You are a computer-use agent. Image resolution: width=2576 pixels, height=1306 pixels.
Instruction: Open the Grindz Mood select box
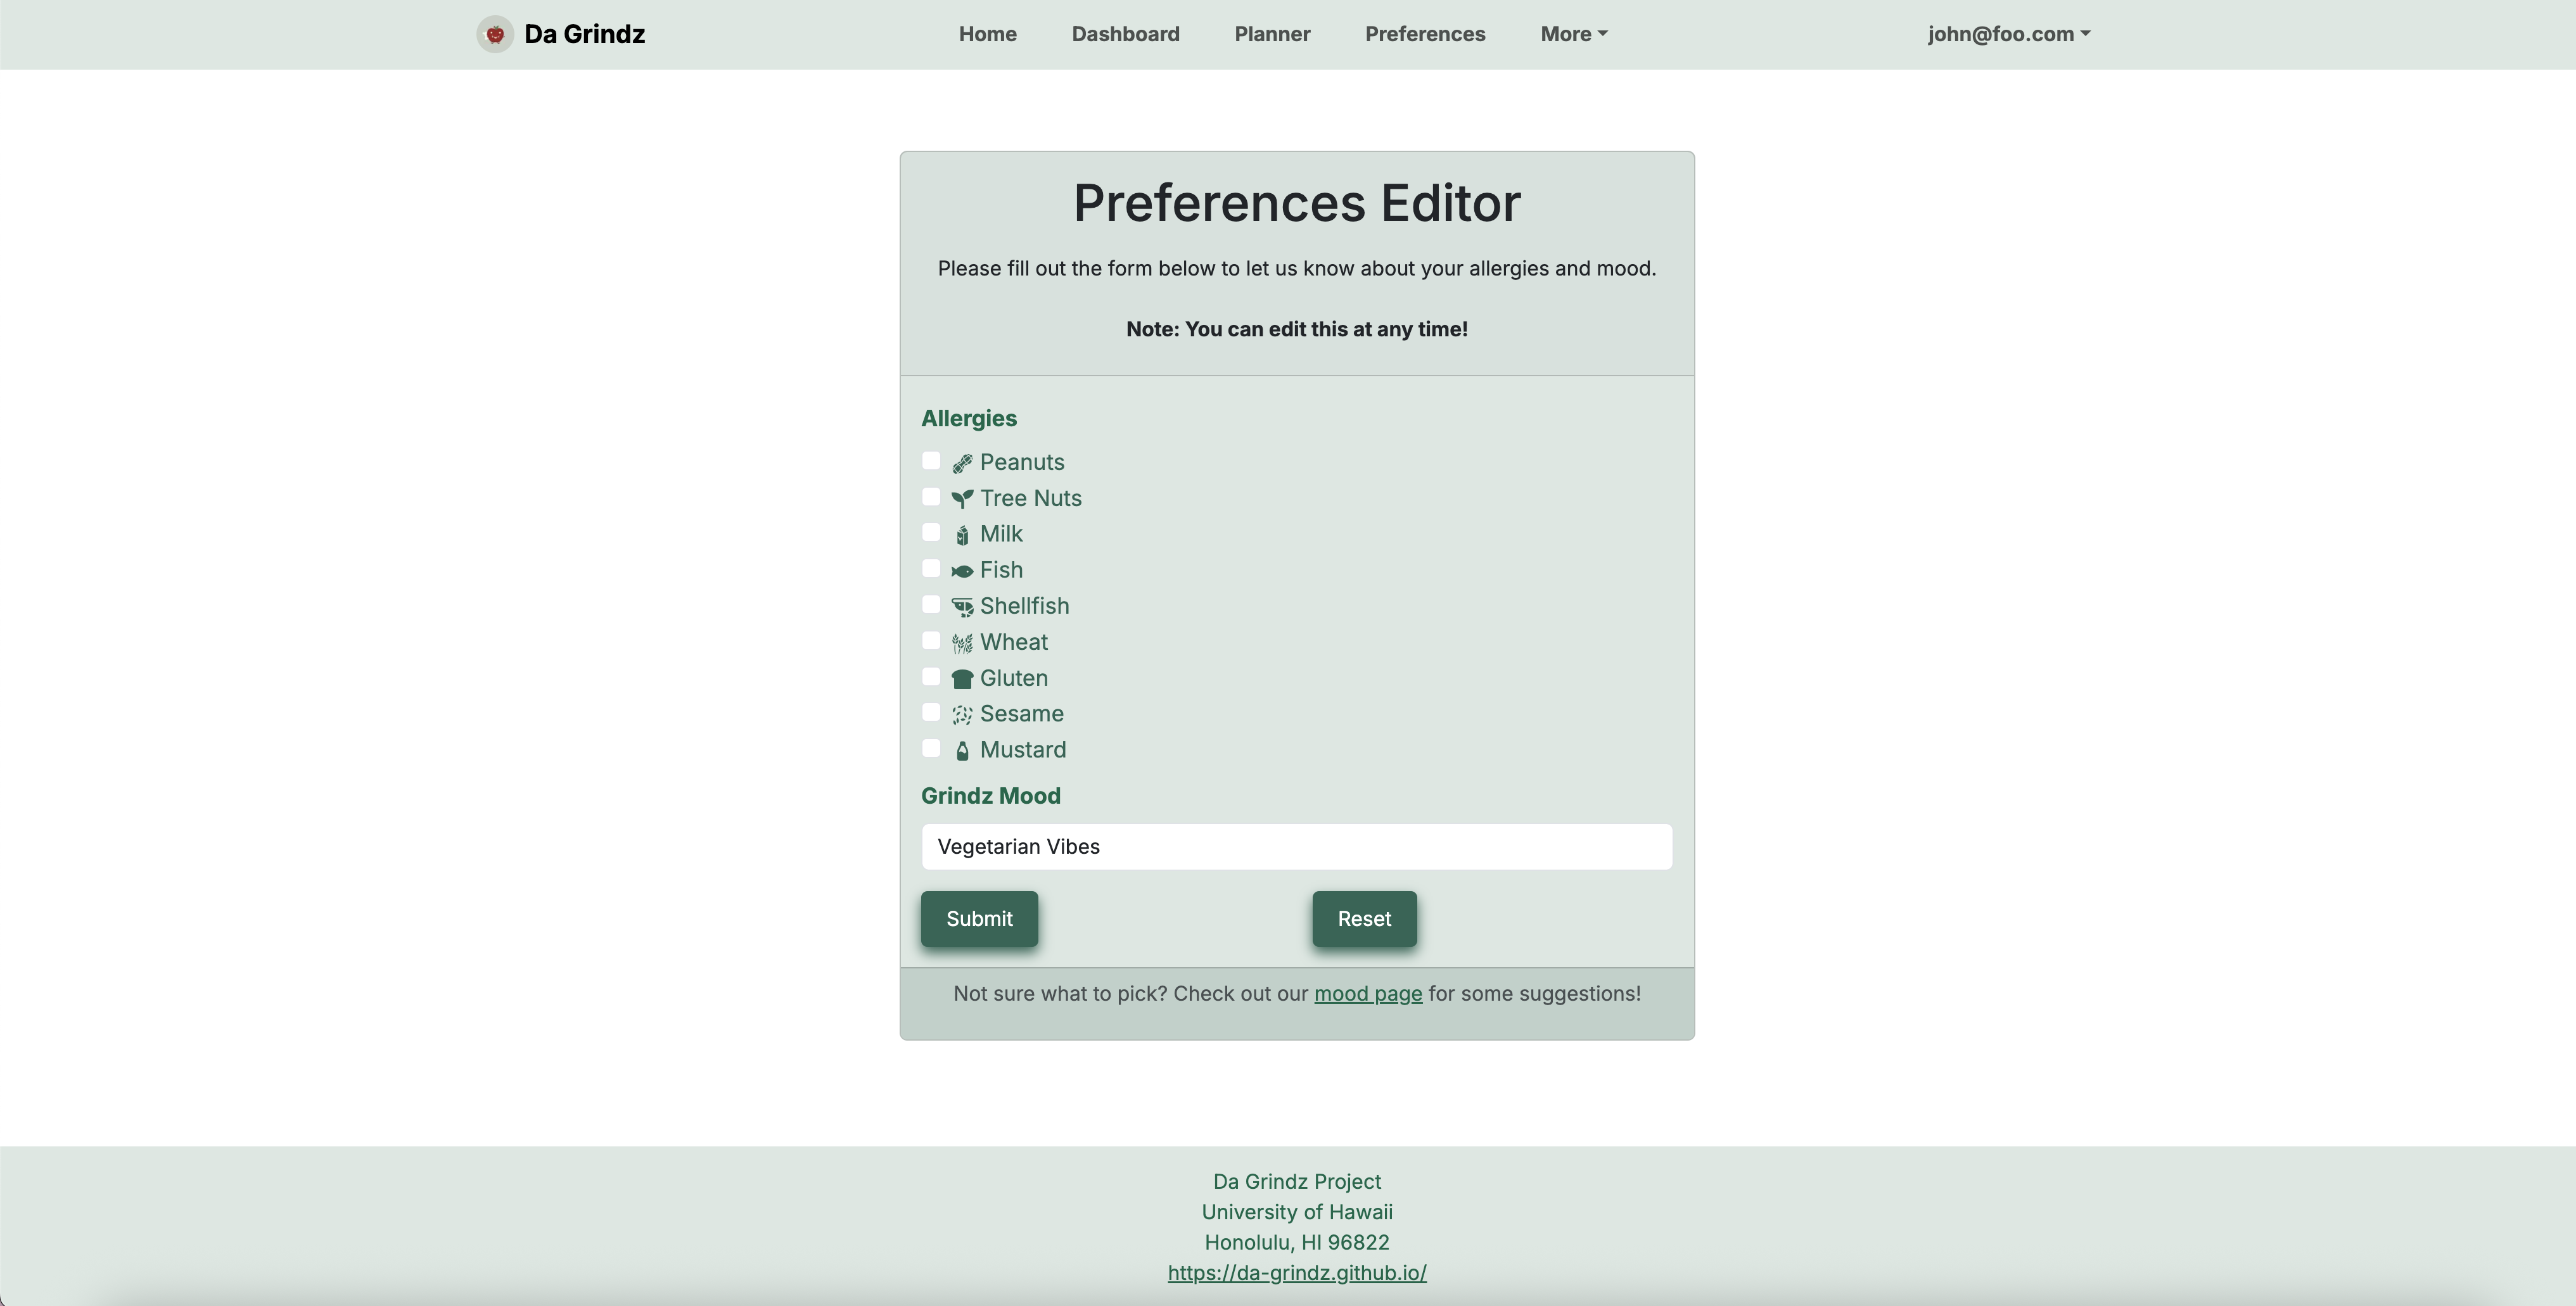[1296, 847]
